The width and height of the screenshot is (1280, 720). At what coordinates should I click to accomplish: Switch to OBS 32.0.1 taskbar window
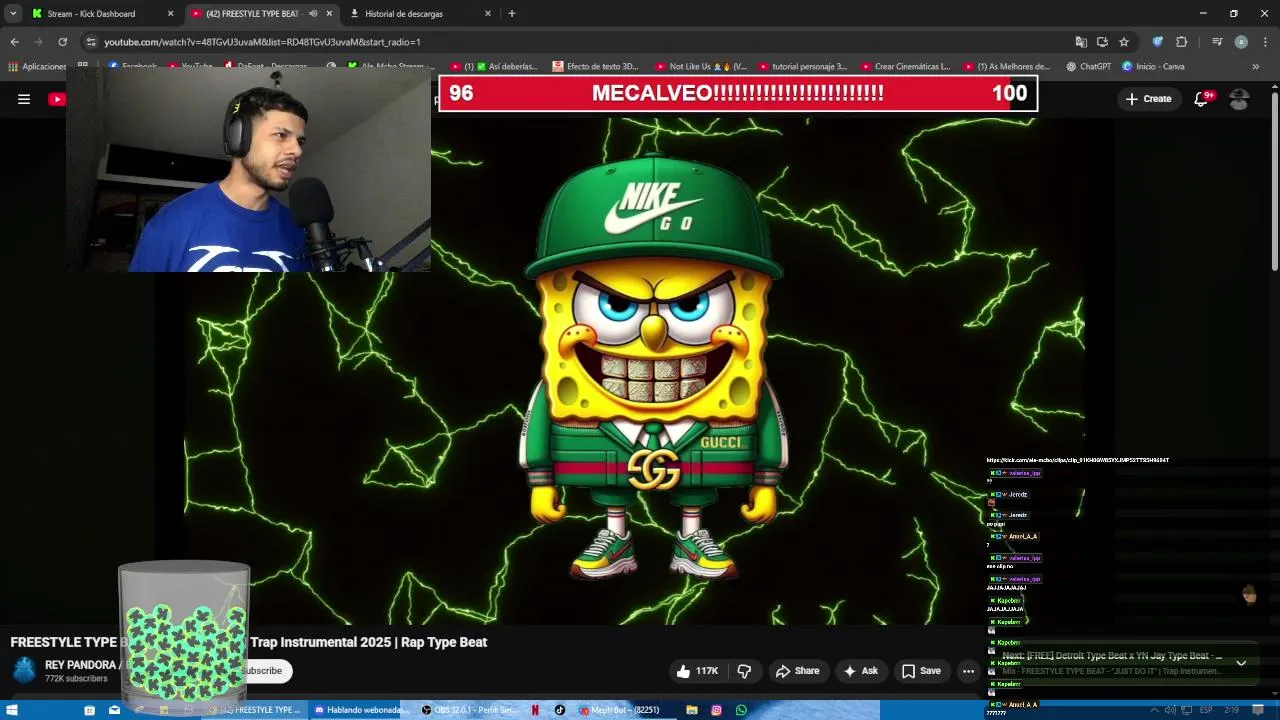coord(469,710)
